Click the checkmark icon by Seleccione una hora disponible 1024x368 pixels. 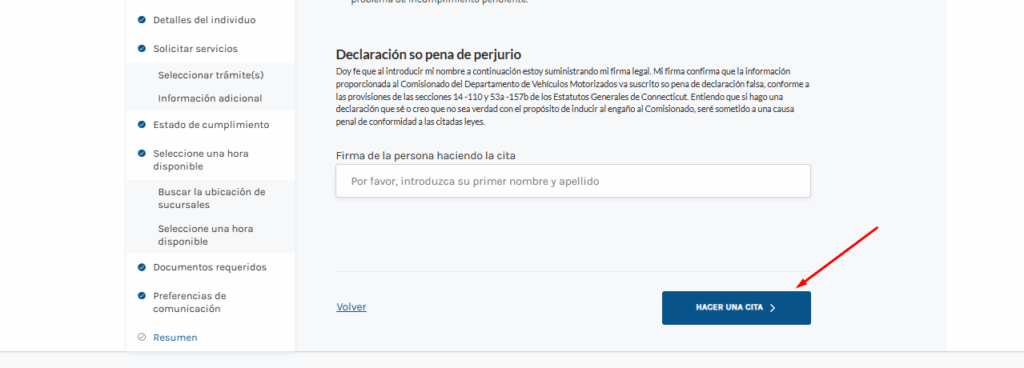(142, 153)
